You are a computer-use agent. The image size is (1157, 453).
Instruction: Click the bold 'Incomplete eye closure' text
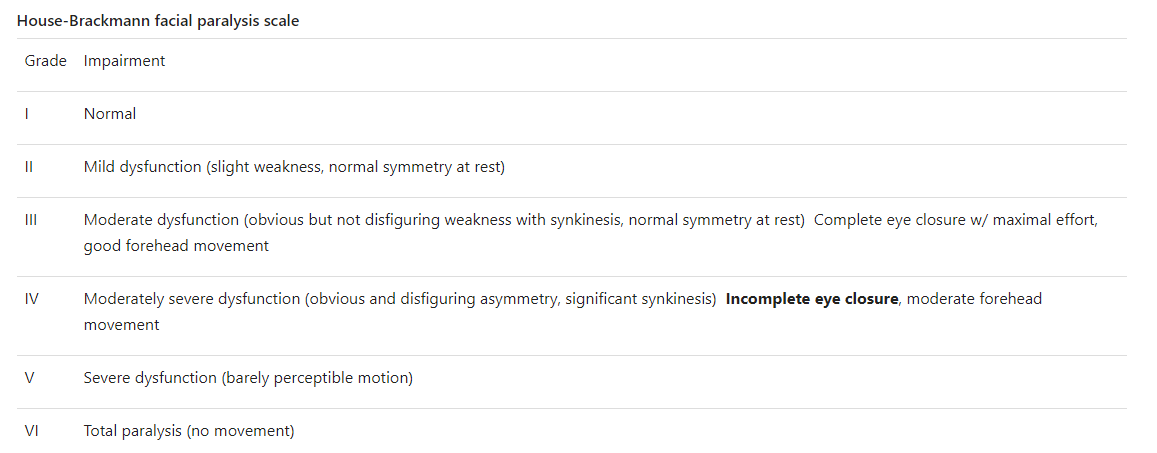pos(811,299)
